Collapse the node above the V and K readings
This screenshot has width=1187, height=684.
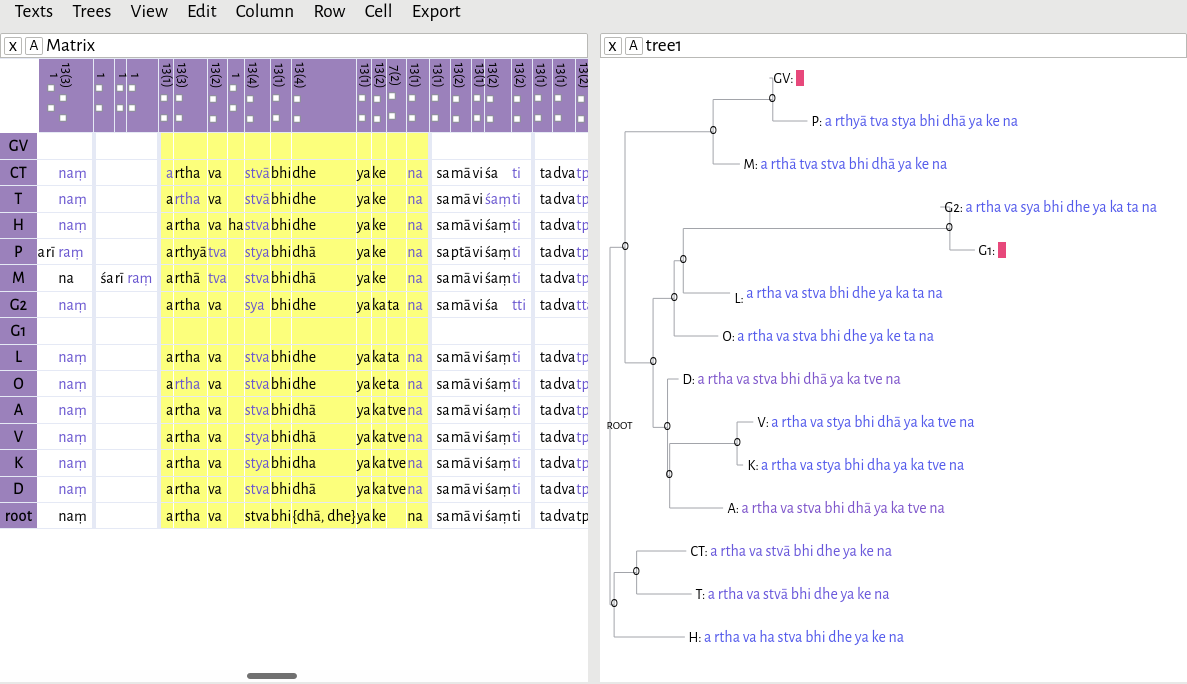click(737, 441)
